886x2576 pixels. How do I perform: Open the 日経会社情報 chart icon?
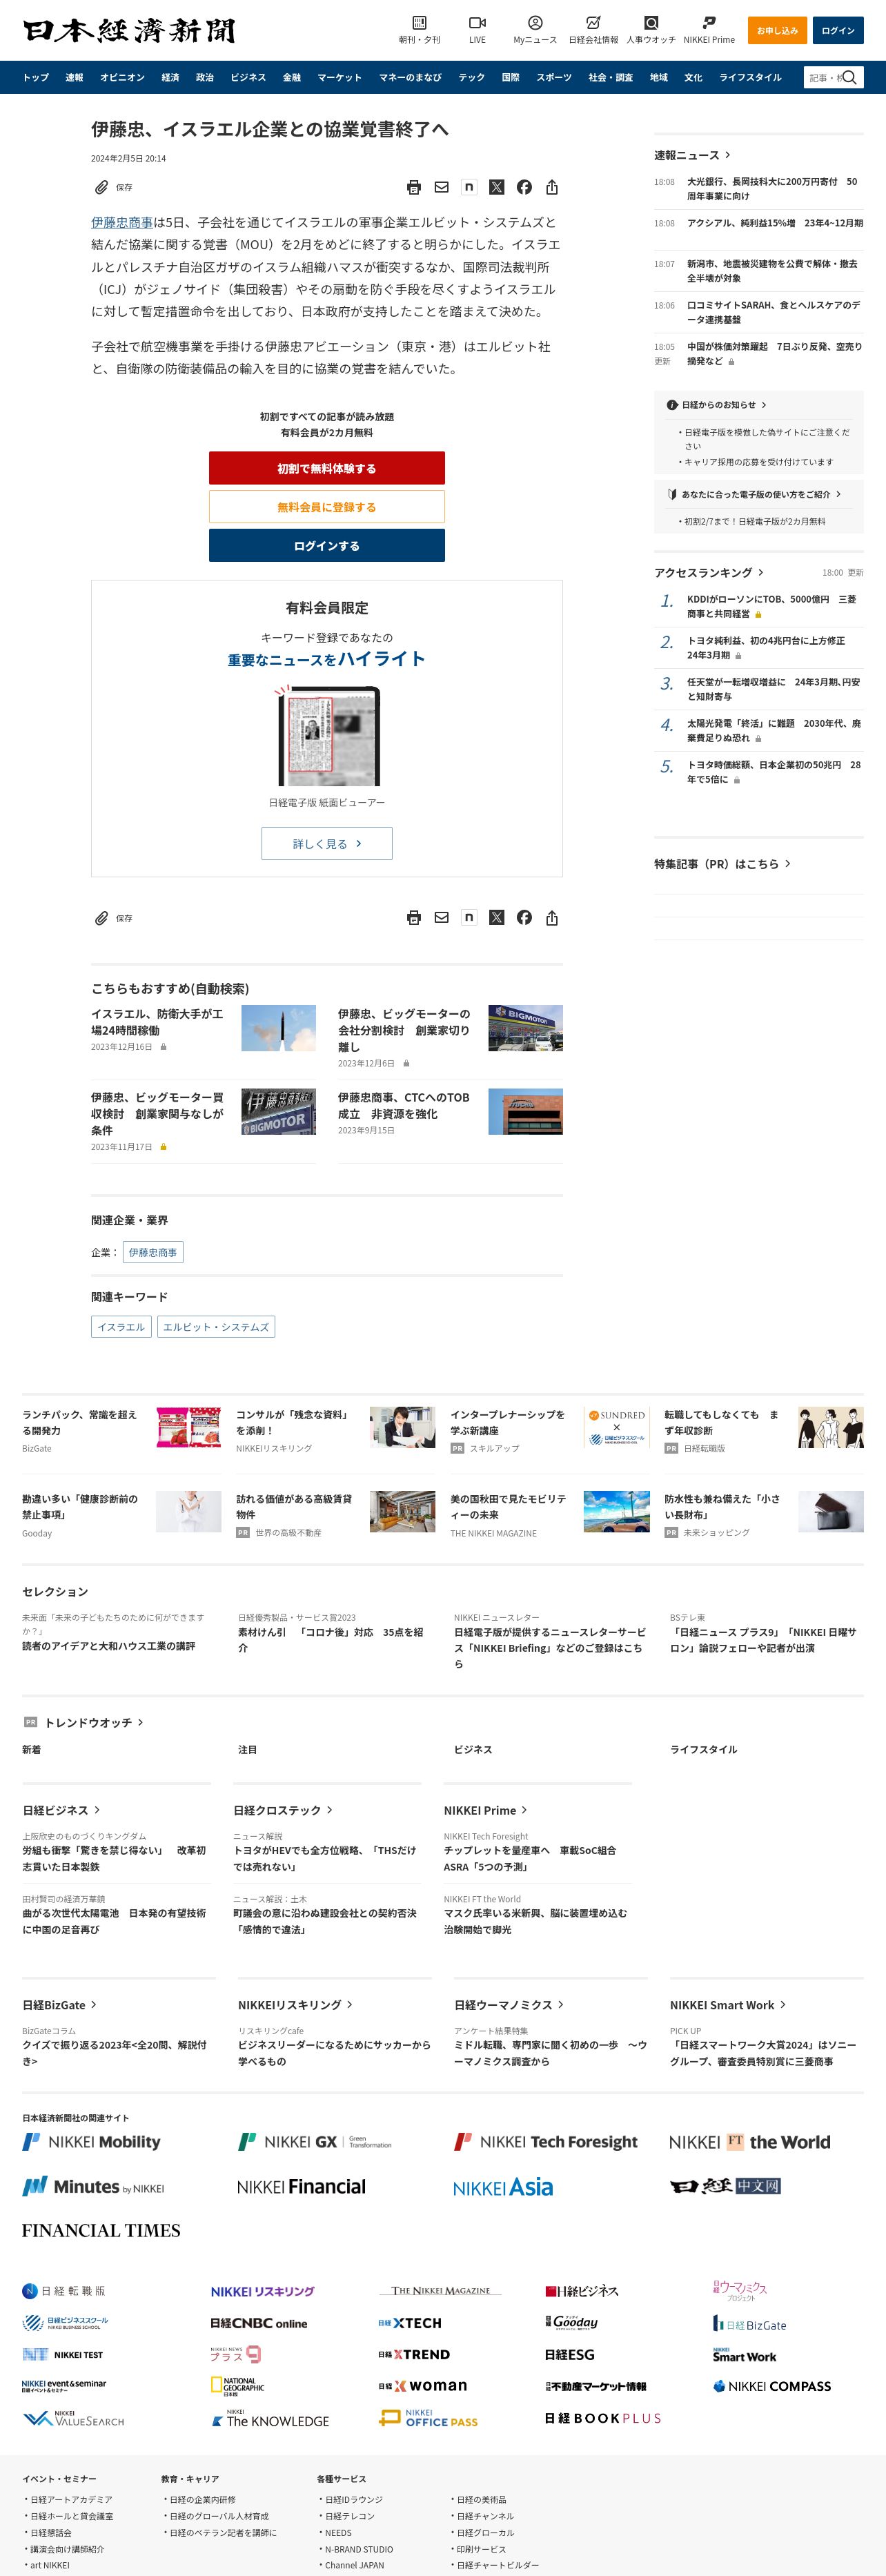[x=593, y=23]
